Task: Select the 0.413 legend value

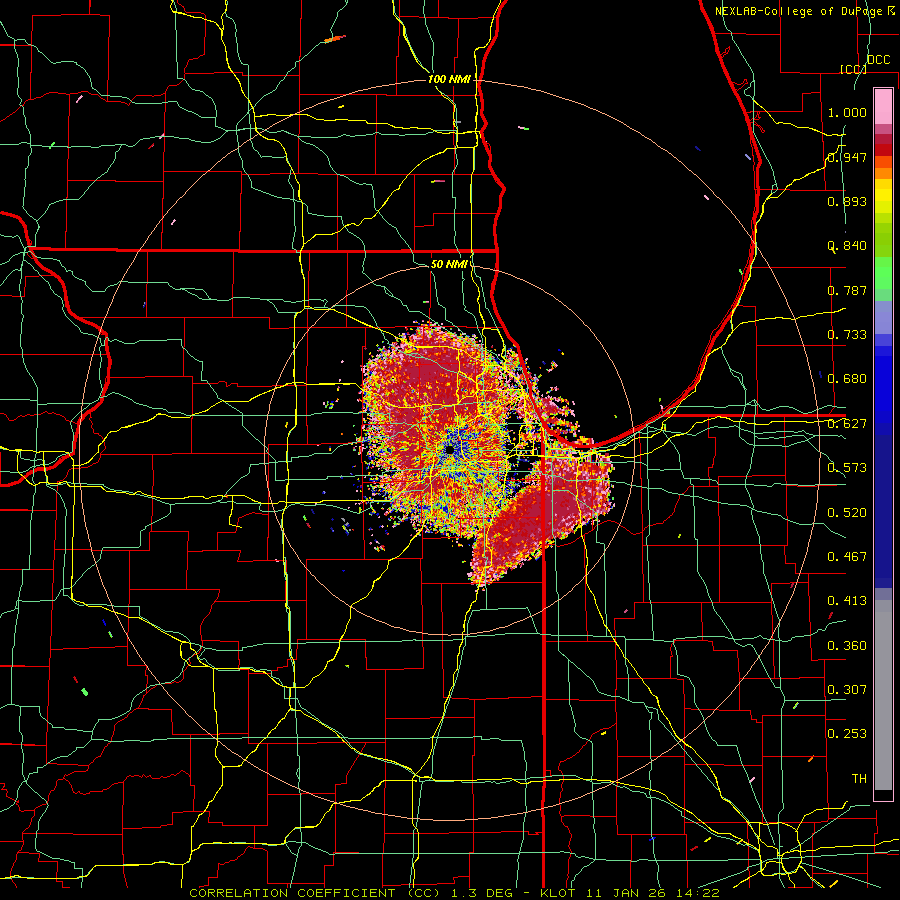Action: tap(847, 601)
